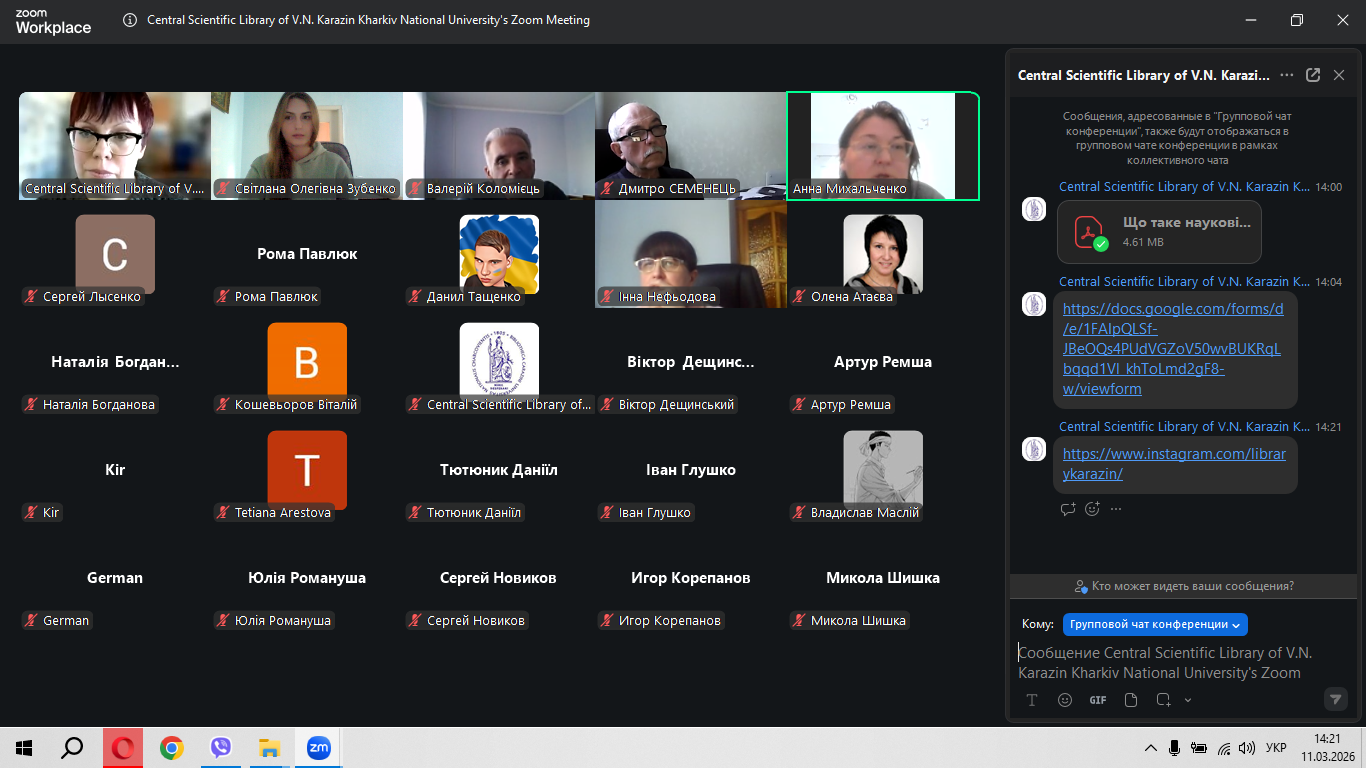Click the text formatting T icon
Image resolution: width=1366 pixels, height=768 pixels.
1032,700
